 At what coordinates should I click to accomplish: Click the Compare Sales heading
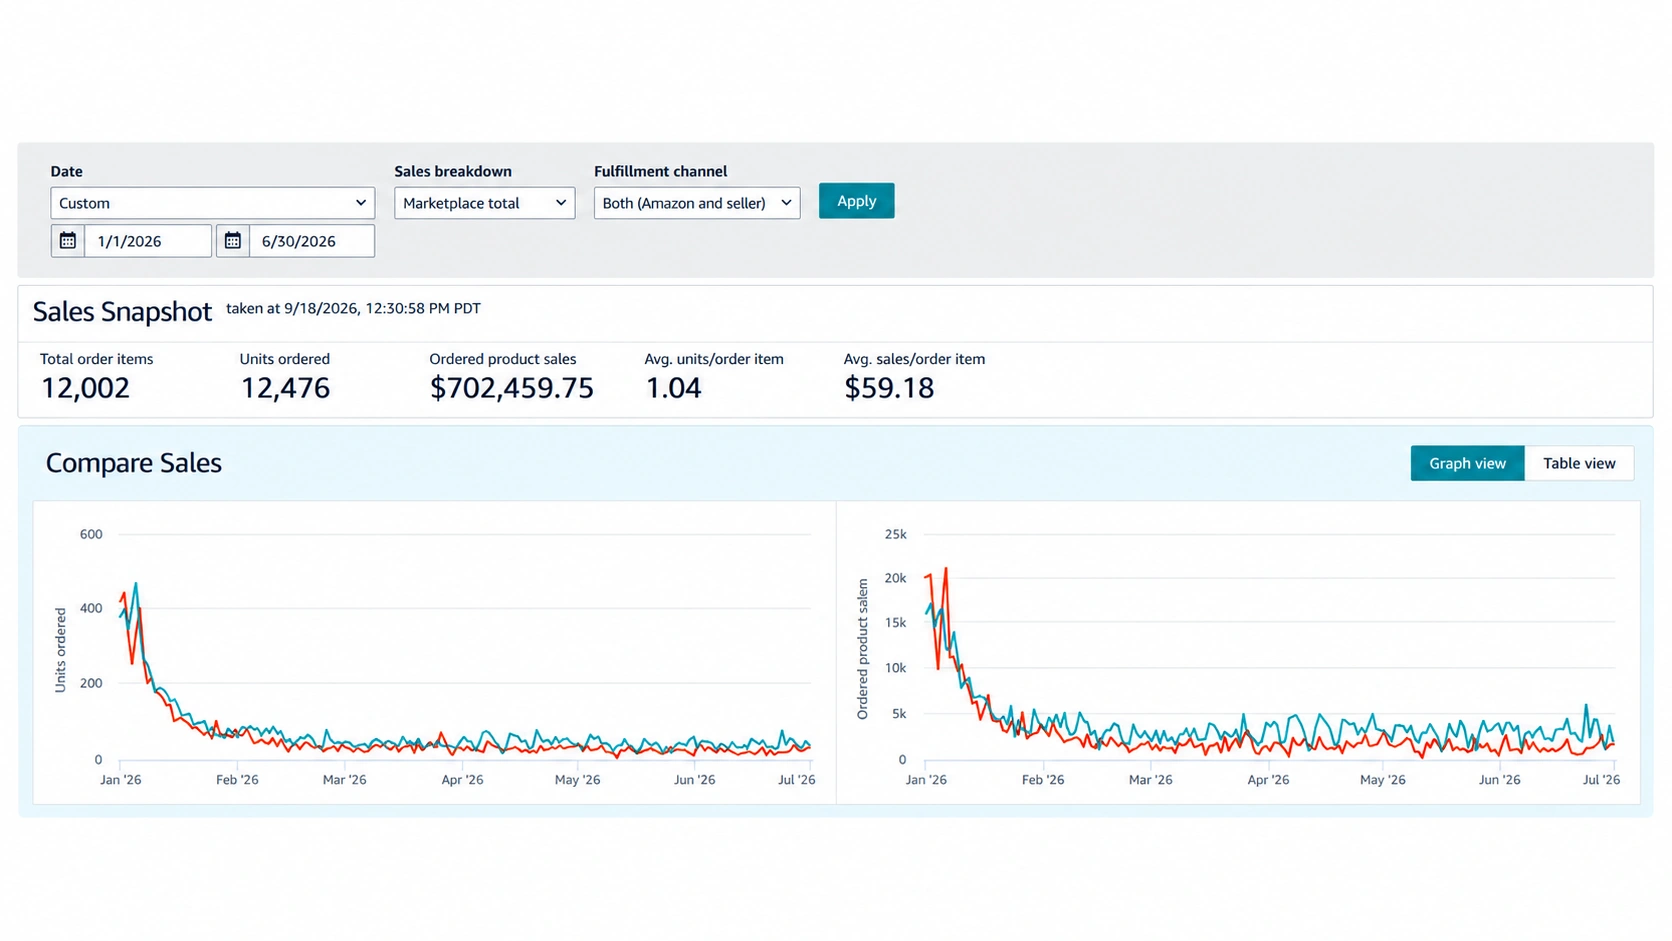pyautogui.click(x=134, y=463)
